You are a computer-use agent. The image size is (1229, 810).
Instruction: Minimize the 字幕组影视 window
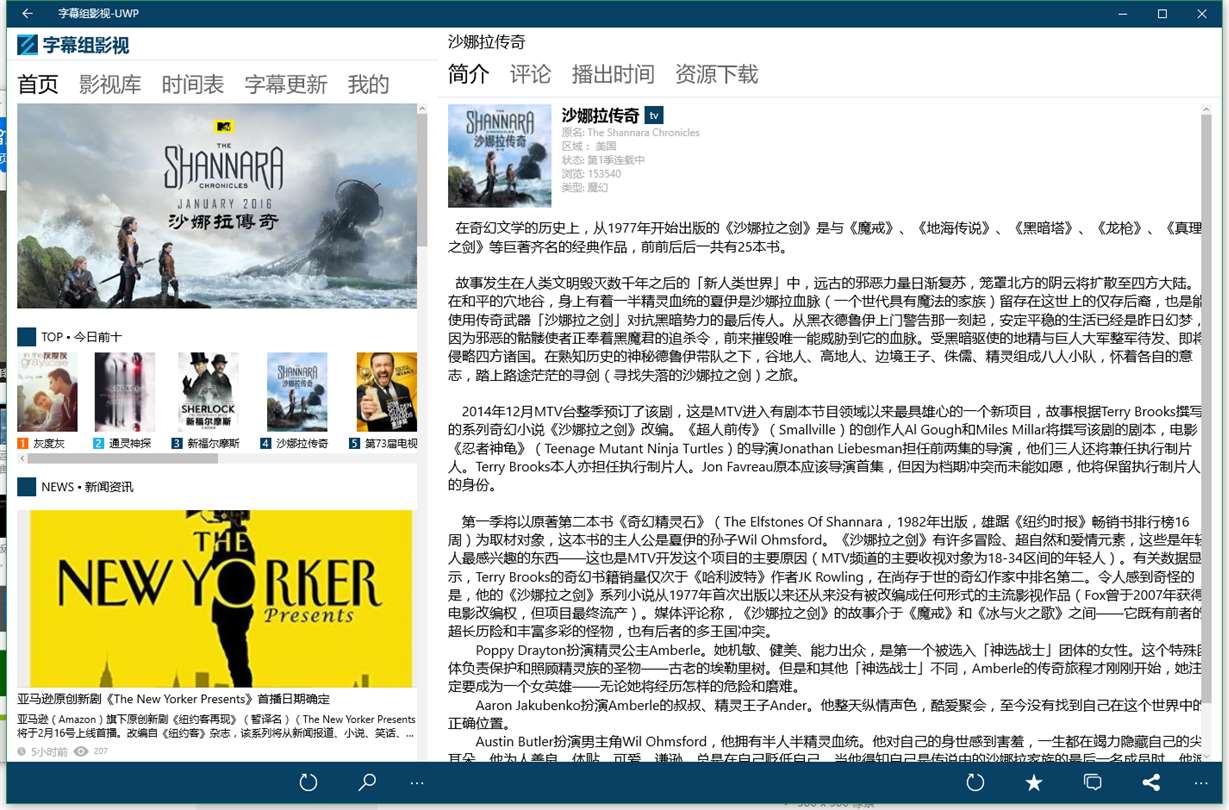click(x=1121, y=14)
